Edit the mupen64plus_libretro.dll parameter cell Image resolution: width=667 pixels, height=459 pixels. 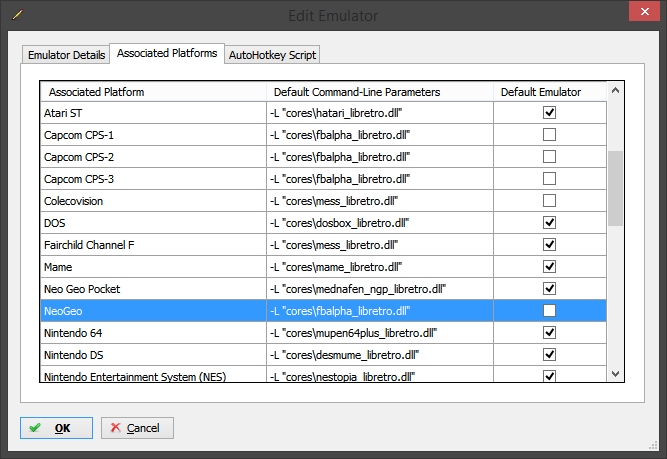click(x=380, y=333)
